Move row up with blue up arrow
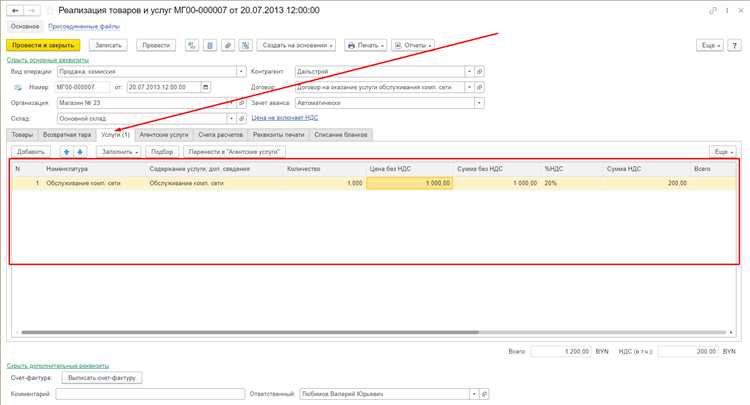Screen dimensions: 750x405 66,151
